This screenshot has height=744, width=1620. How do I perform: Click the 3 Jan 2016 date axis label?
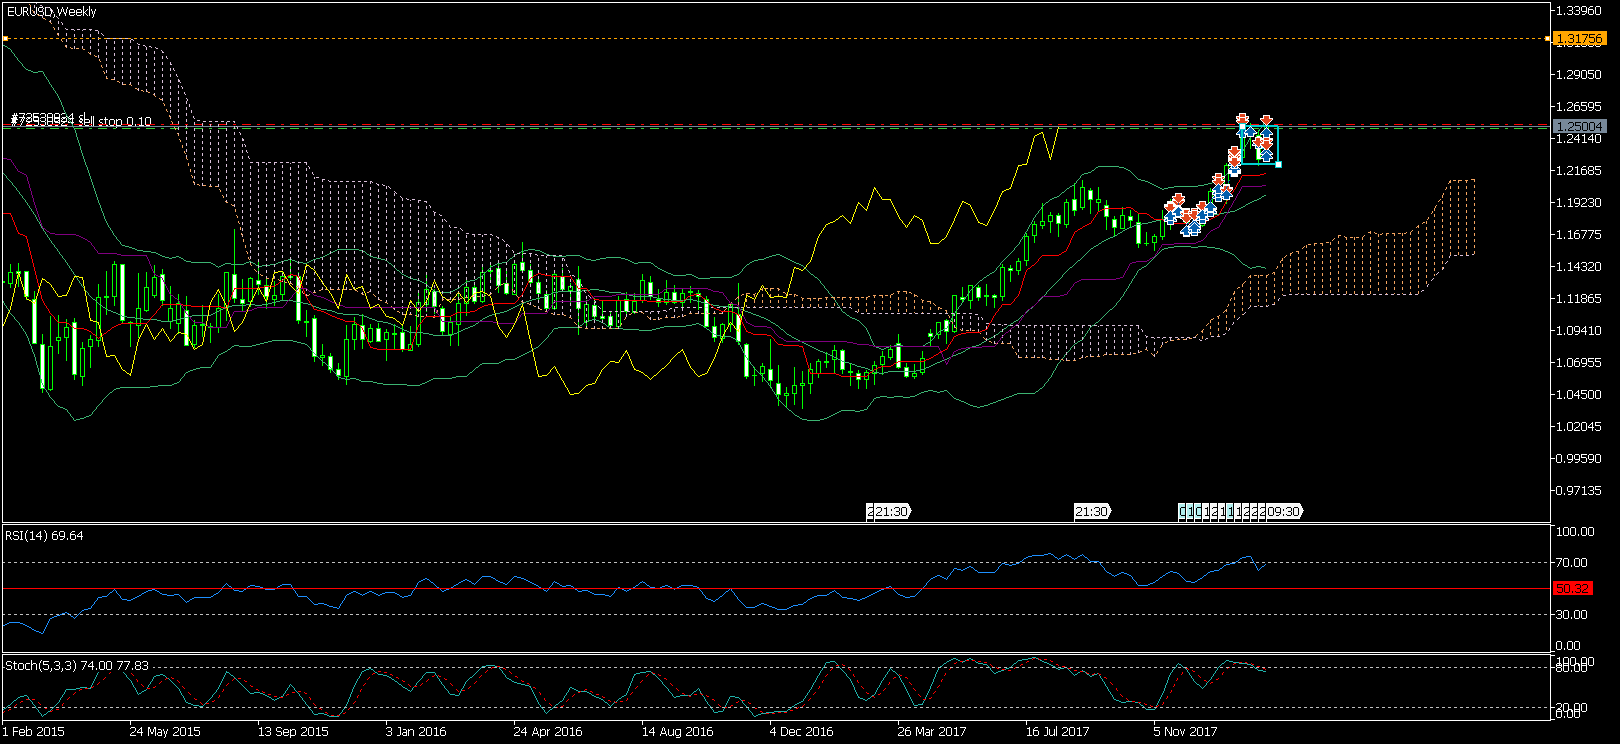tap(416, 732)
